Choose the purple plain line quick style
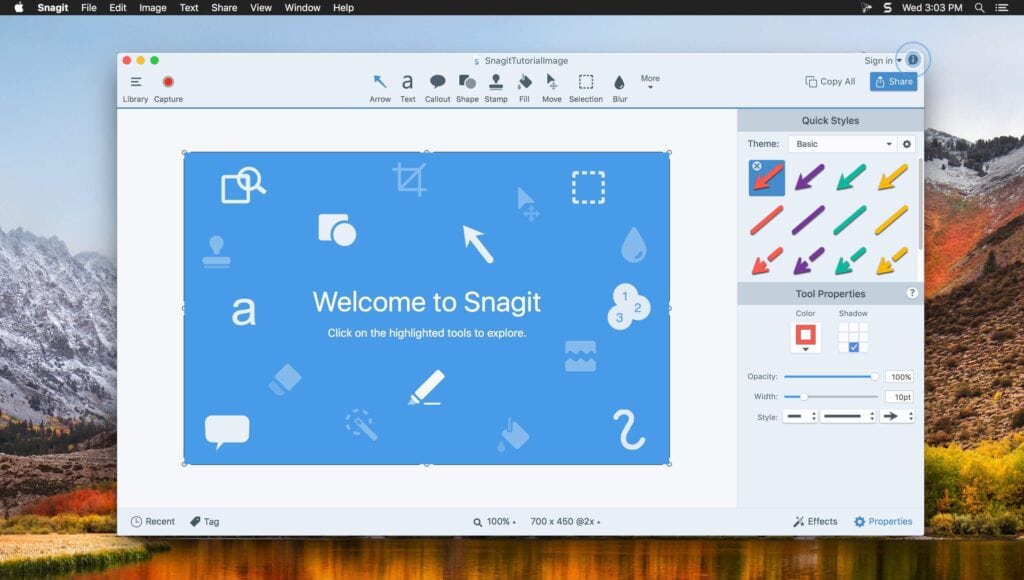The width and height of the screenshot is (1024, 580). [x=808, y=220]
